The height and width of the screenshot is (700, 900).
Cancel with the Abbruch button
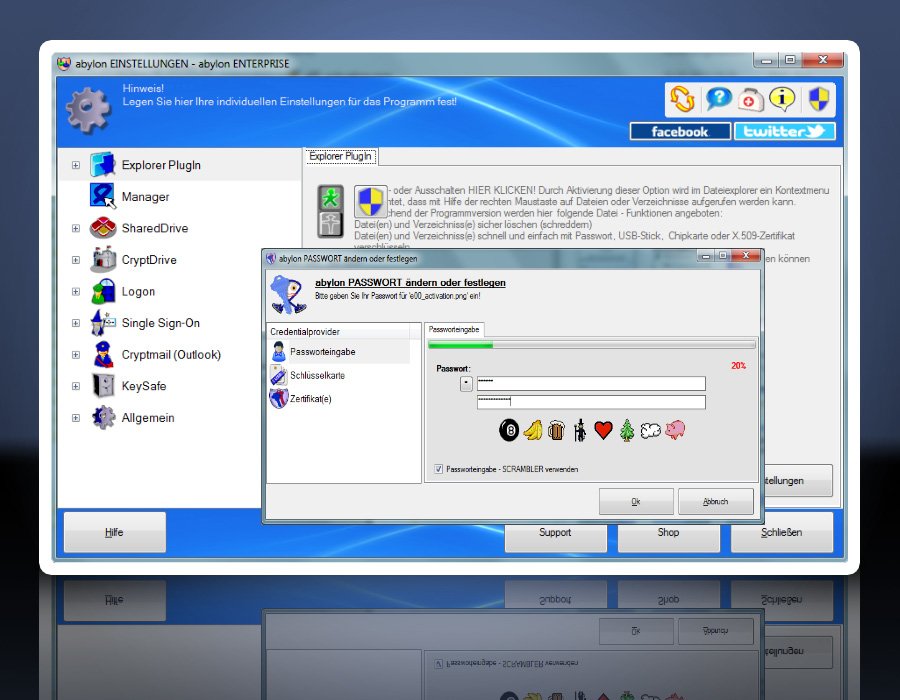point(715,501)
